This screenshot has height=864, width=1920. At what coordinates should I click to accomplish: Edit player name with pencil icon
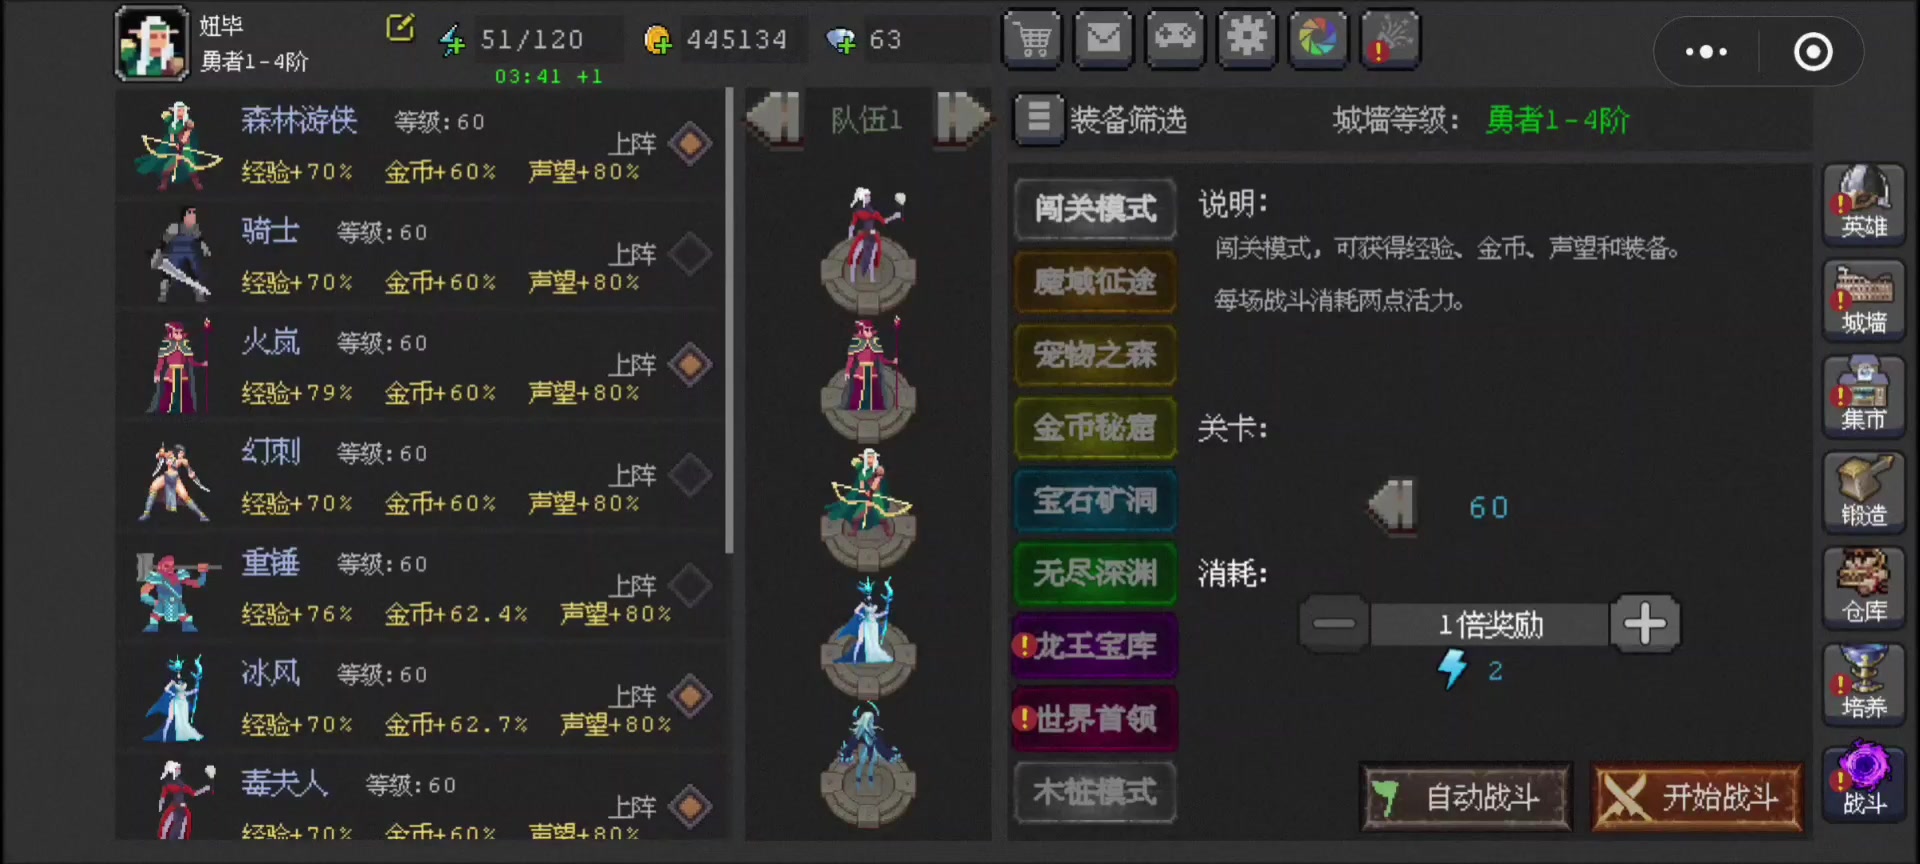click(x=400, y=28)
